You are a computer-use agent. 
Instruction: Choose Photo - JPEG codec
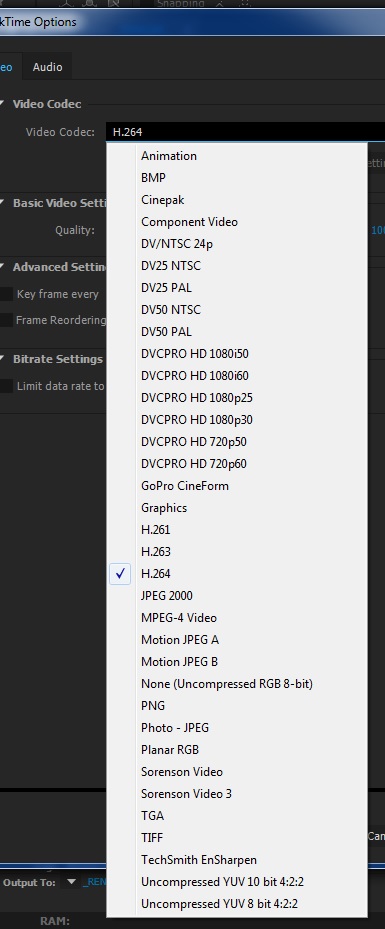pos(237,728)
